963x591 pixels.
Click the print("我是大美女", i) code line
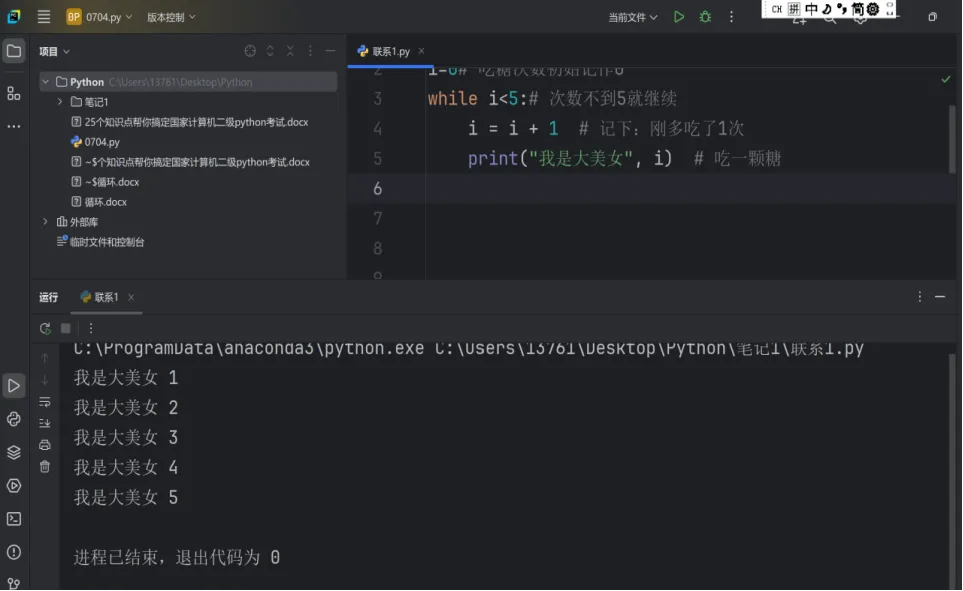(569, 159)
